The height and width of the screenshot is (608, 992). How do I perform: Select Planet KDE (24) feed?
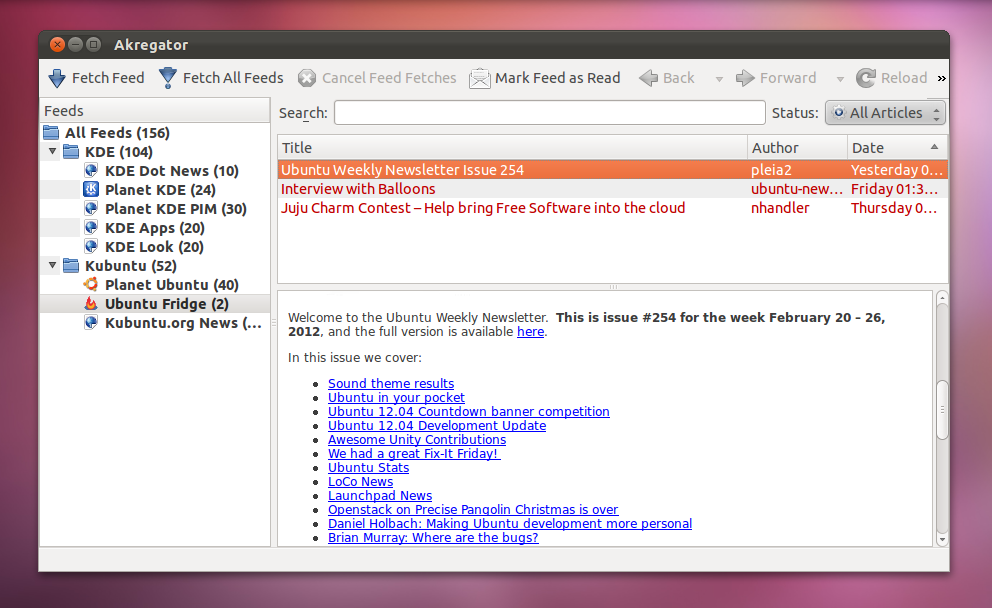160,190
